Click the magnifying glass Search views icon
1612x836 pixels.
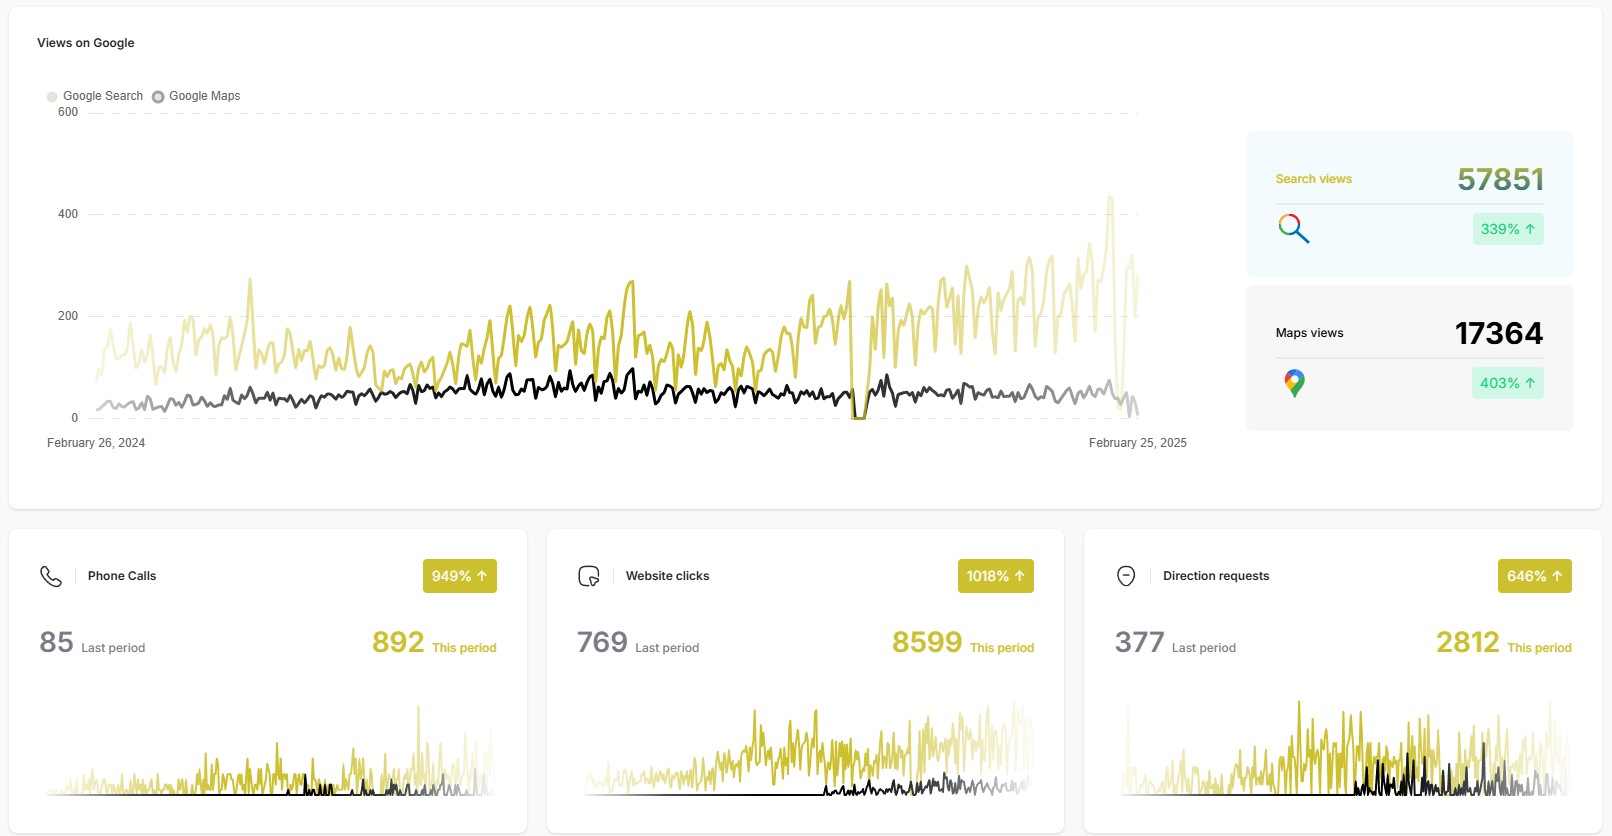tap(1293, 229)
